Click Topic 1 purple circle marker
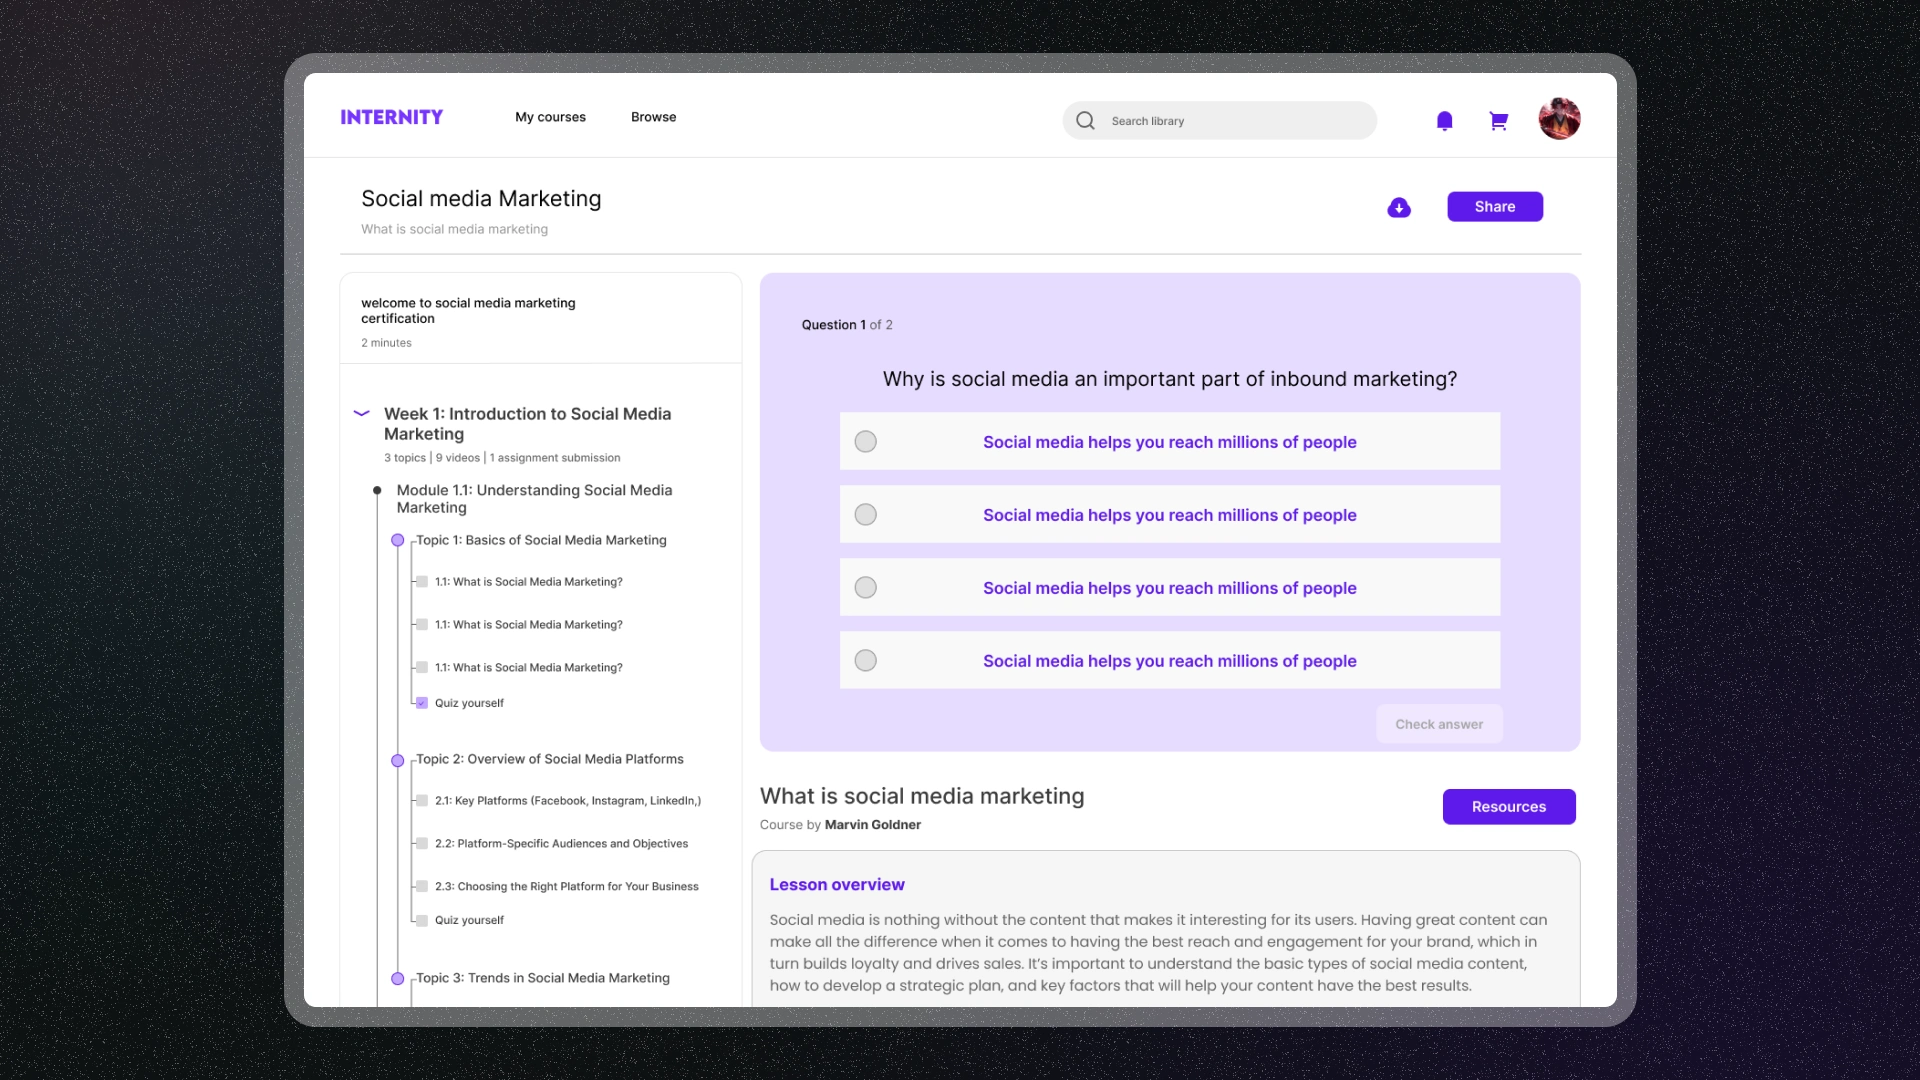1920x1080 pixels. [x=398, y=541]
